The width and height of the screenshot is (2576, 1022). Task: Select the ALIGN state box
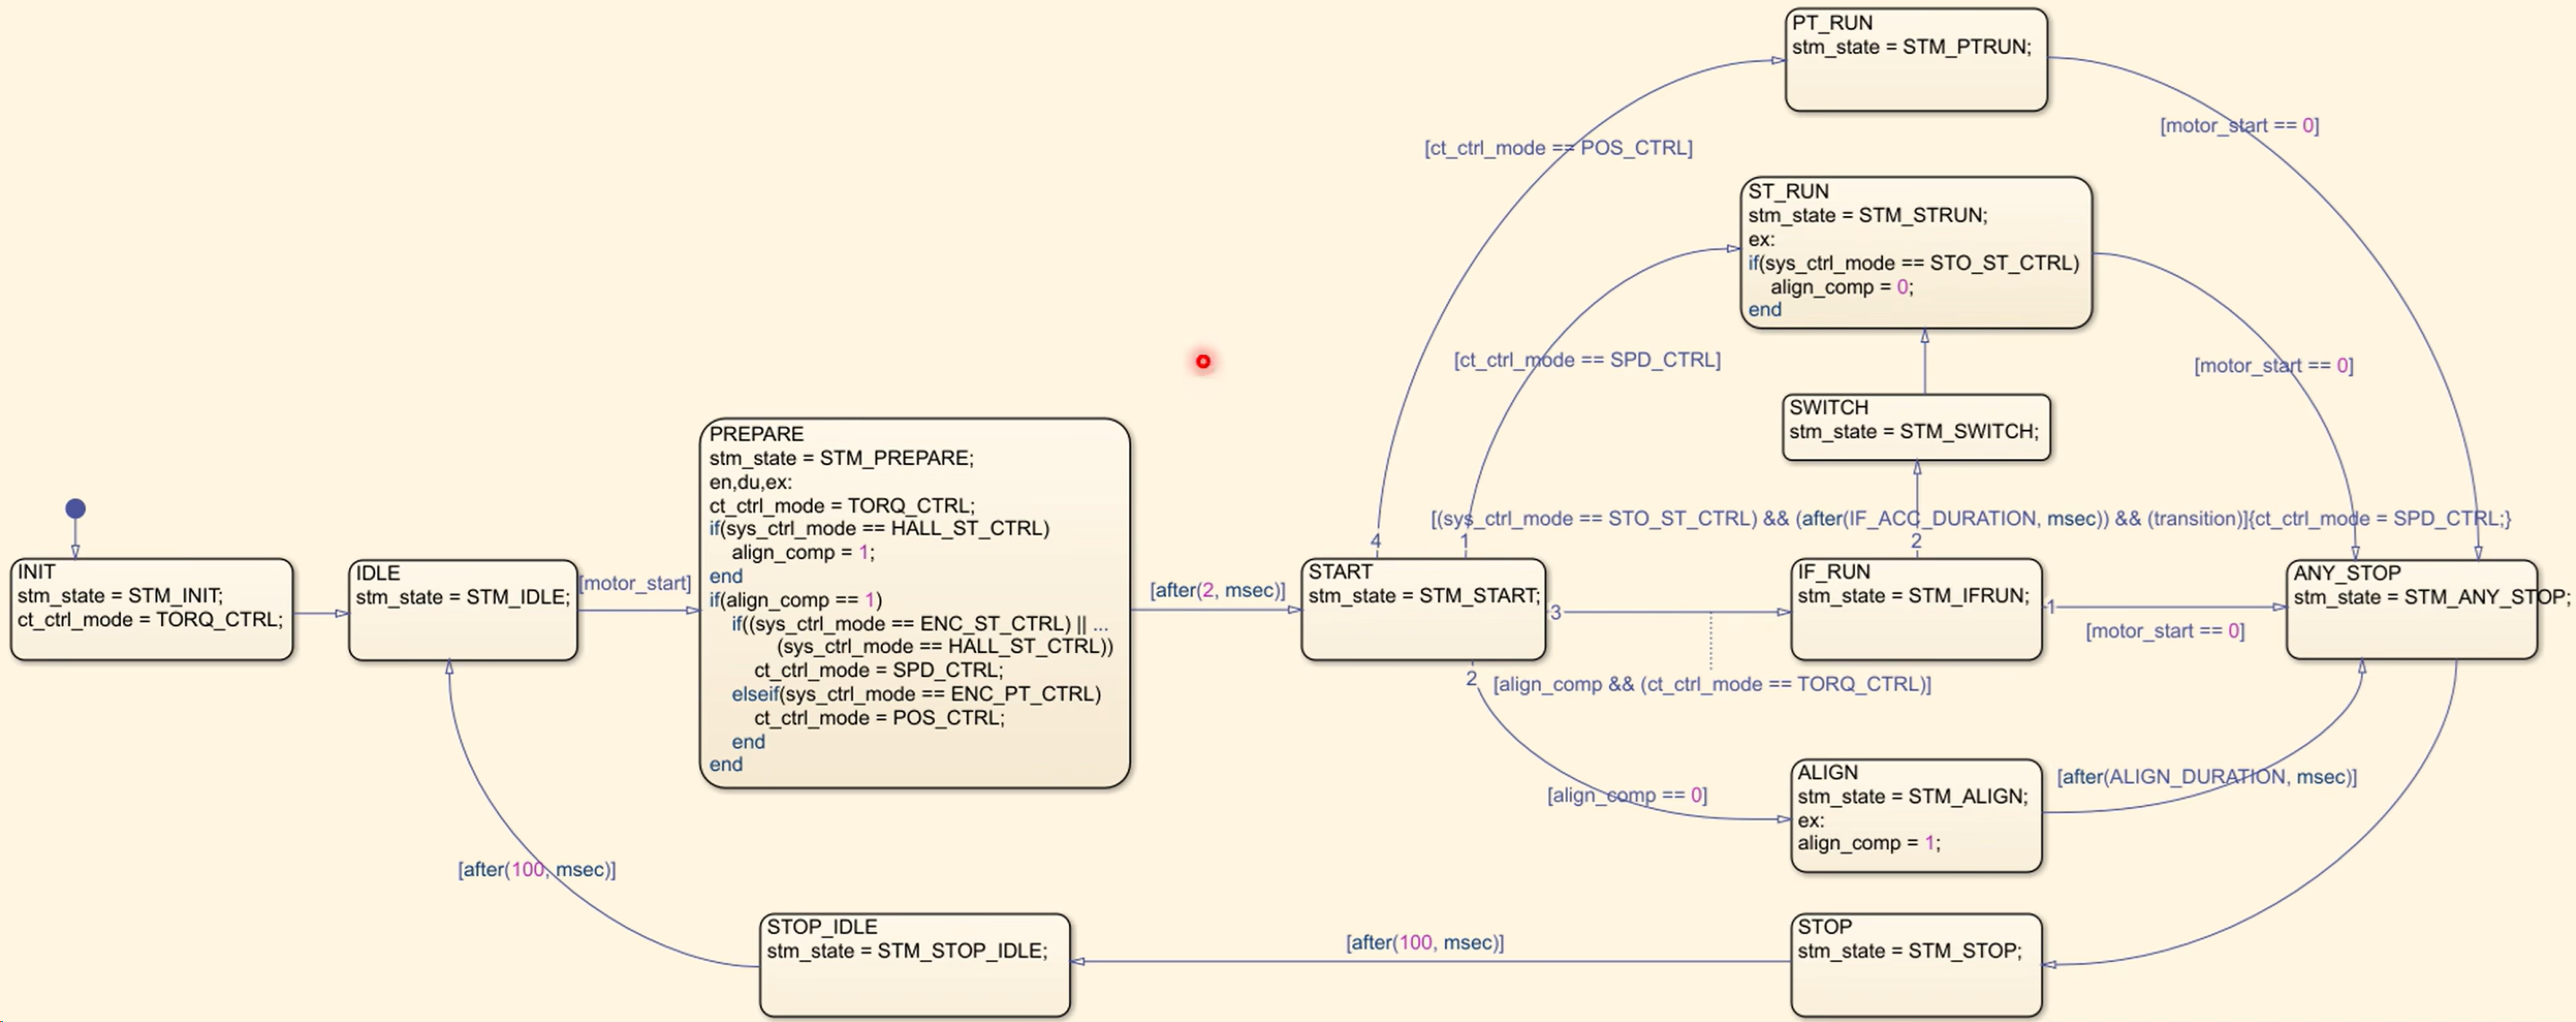point(1915,815)
